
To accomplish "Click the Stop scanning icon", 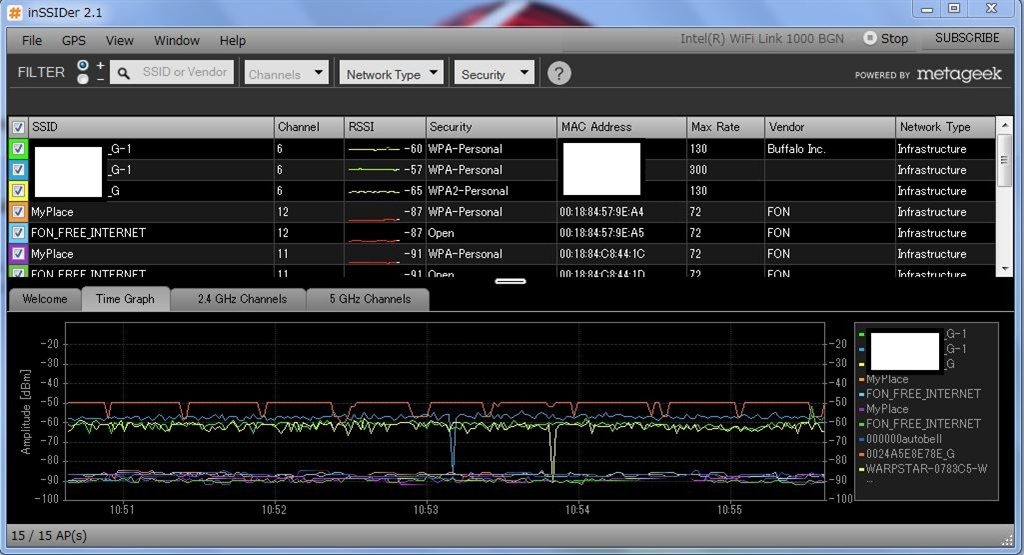I will [x=870, y=38].
